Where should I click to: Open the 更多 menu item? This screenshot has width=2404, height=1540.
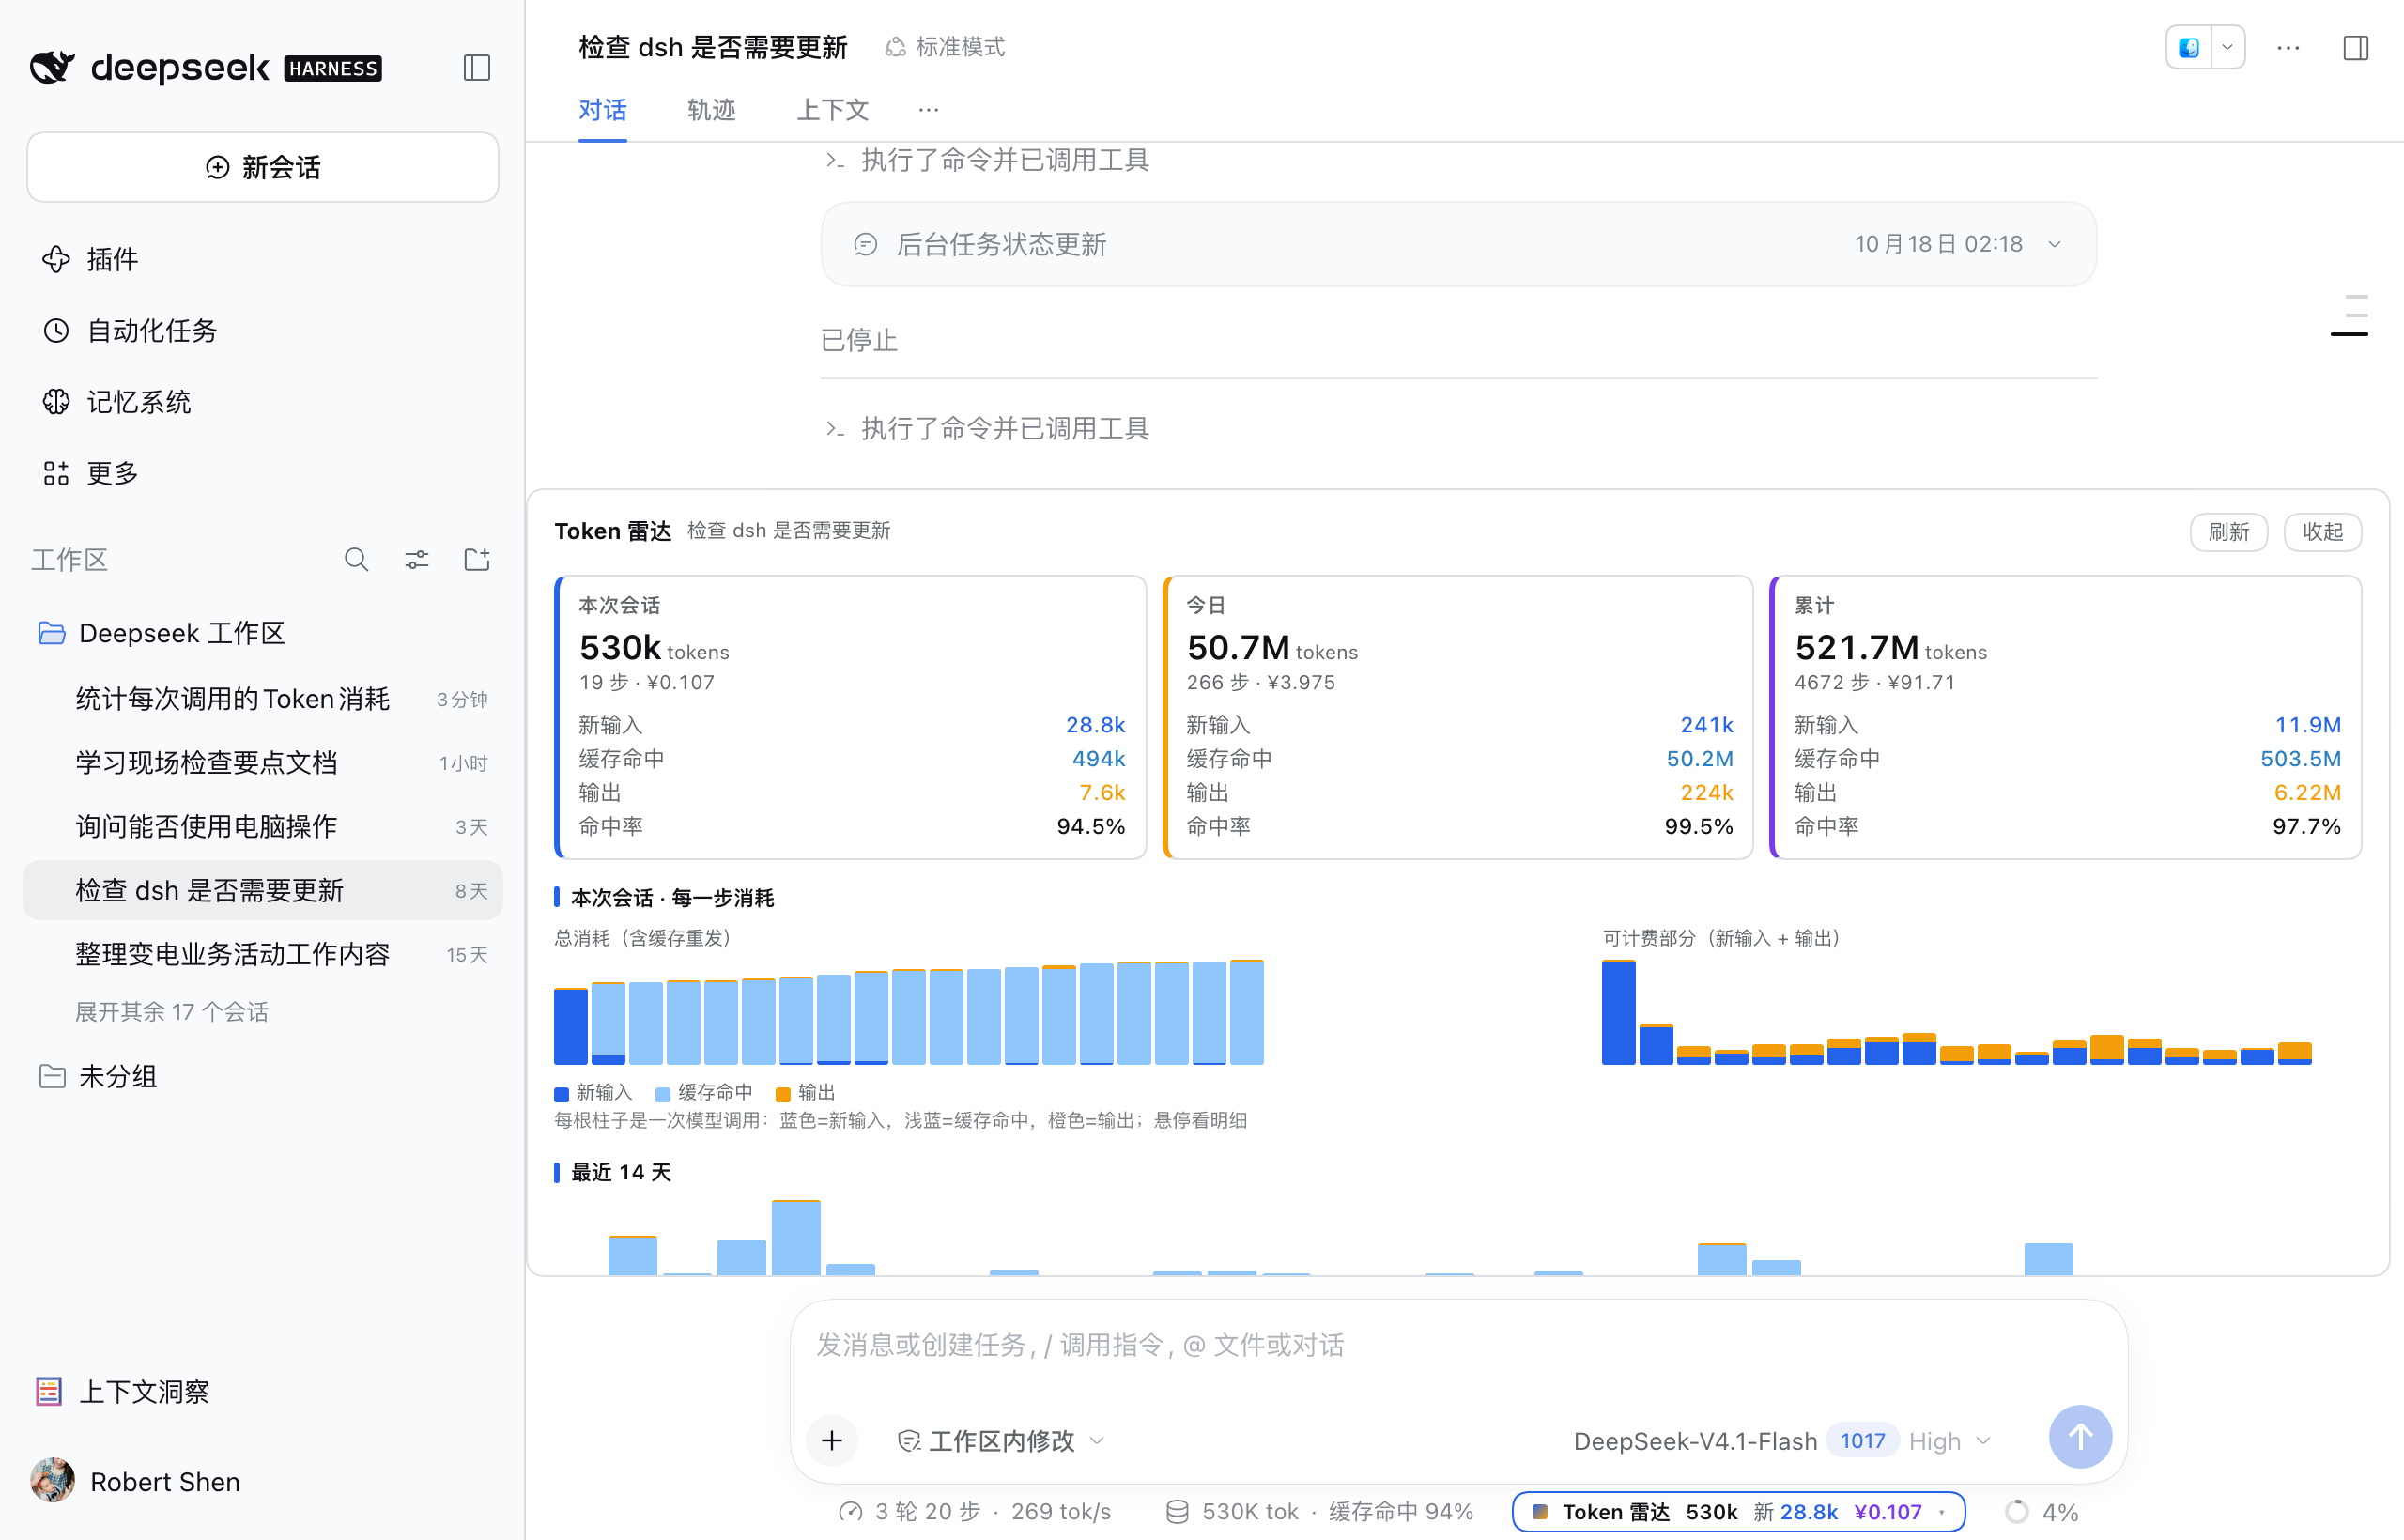[91, 473]
